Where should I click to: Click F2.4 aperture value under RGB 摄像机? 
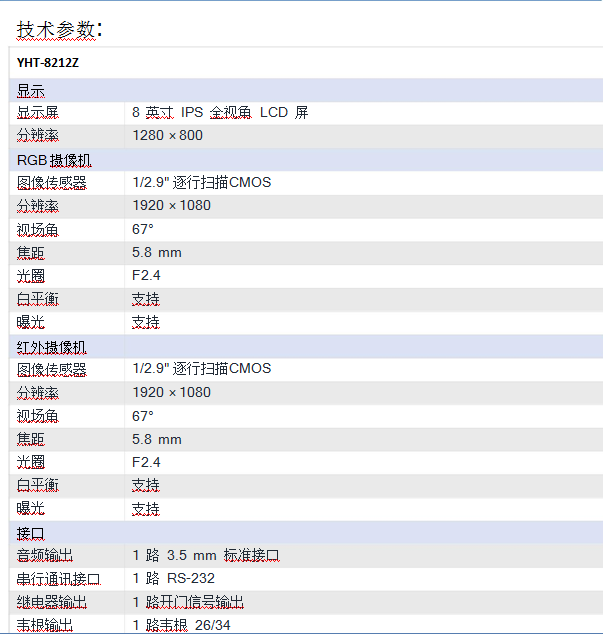pyautogui.click(x=146, y=275)
